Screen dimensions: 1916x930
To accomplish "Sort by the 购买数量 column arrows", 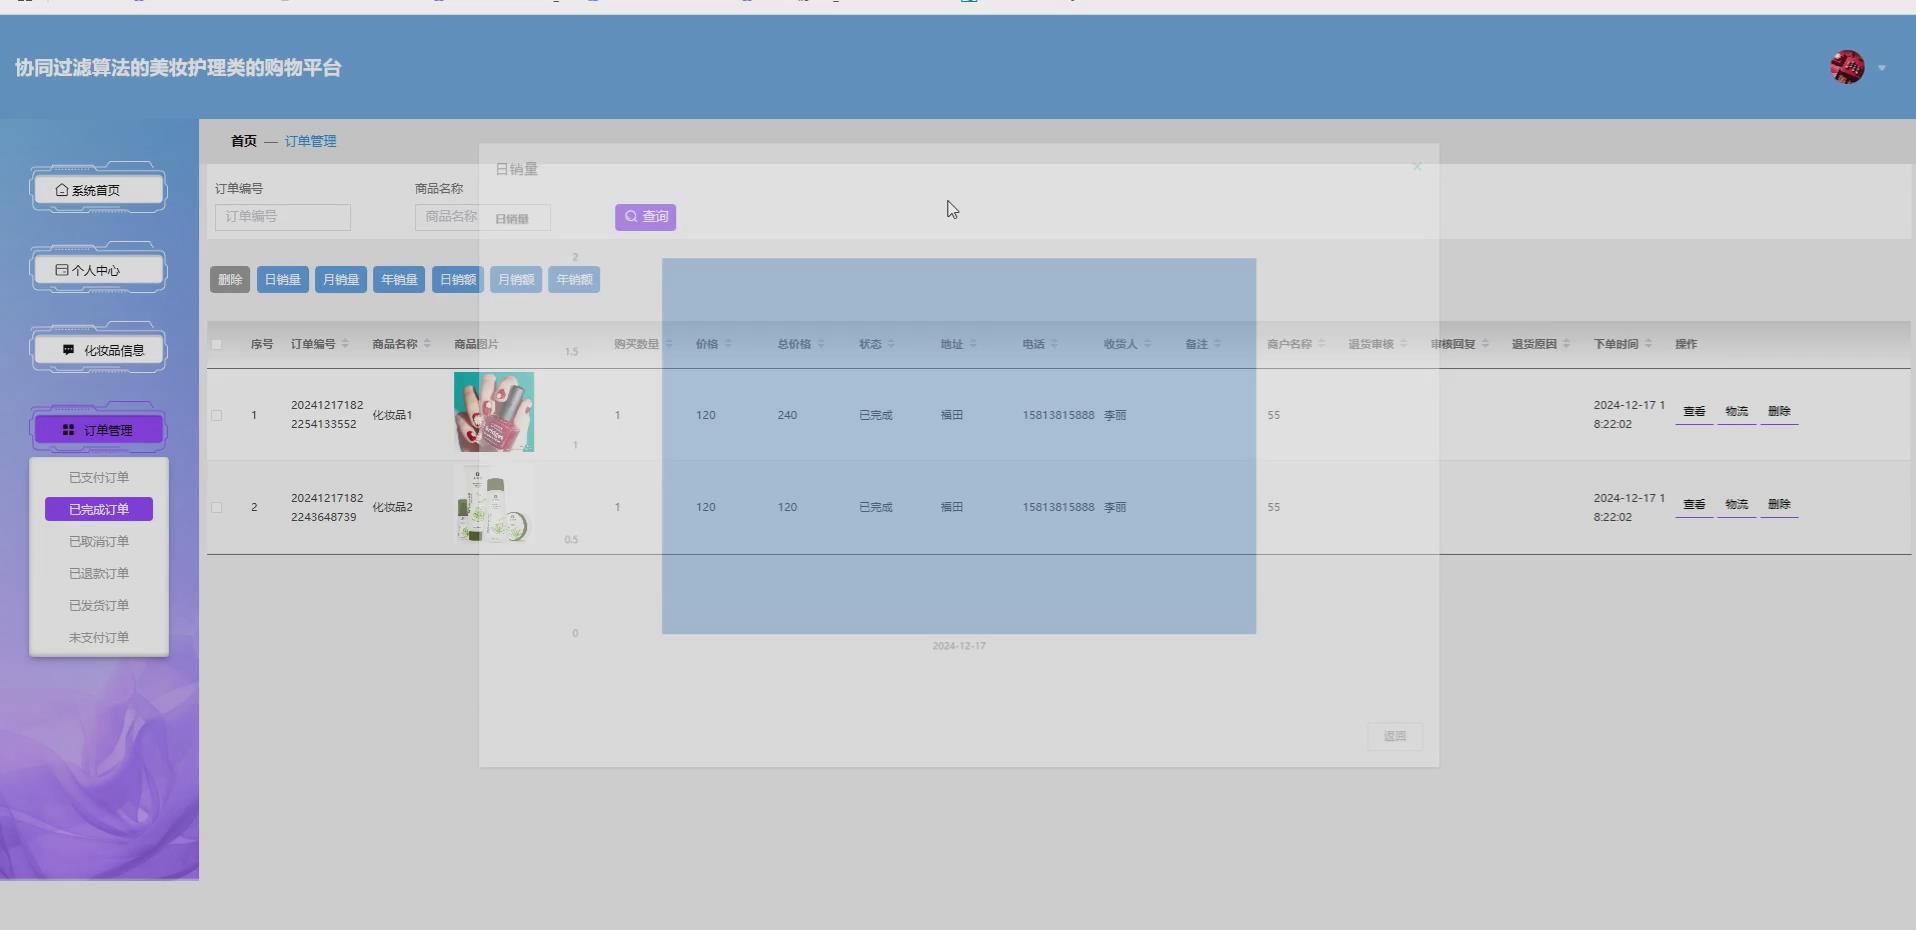I will point(669,344).
